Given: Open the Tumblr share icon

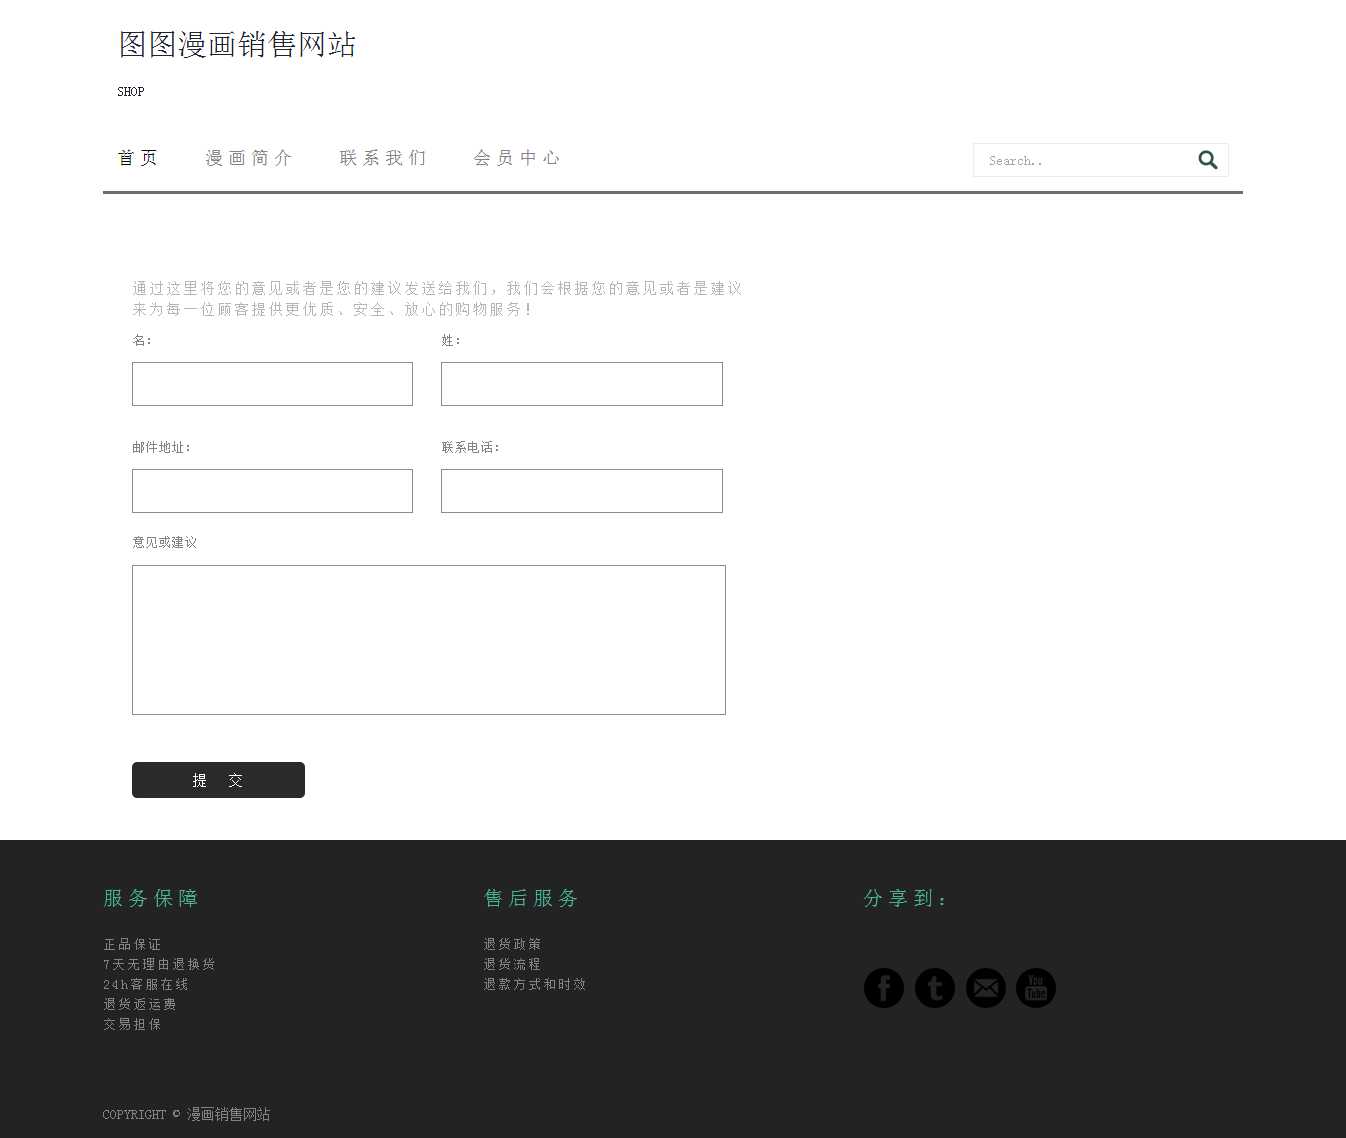Looking at the screenshot, I should (934, 988).
